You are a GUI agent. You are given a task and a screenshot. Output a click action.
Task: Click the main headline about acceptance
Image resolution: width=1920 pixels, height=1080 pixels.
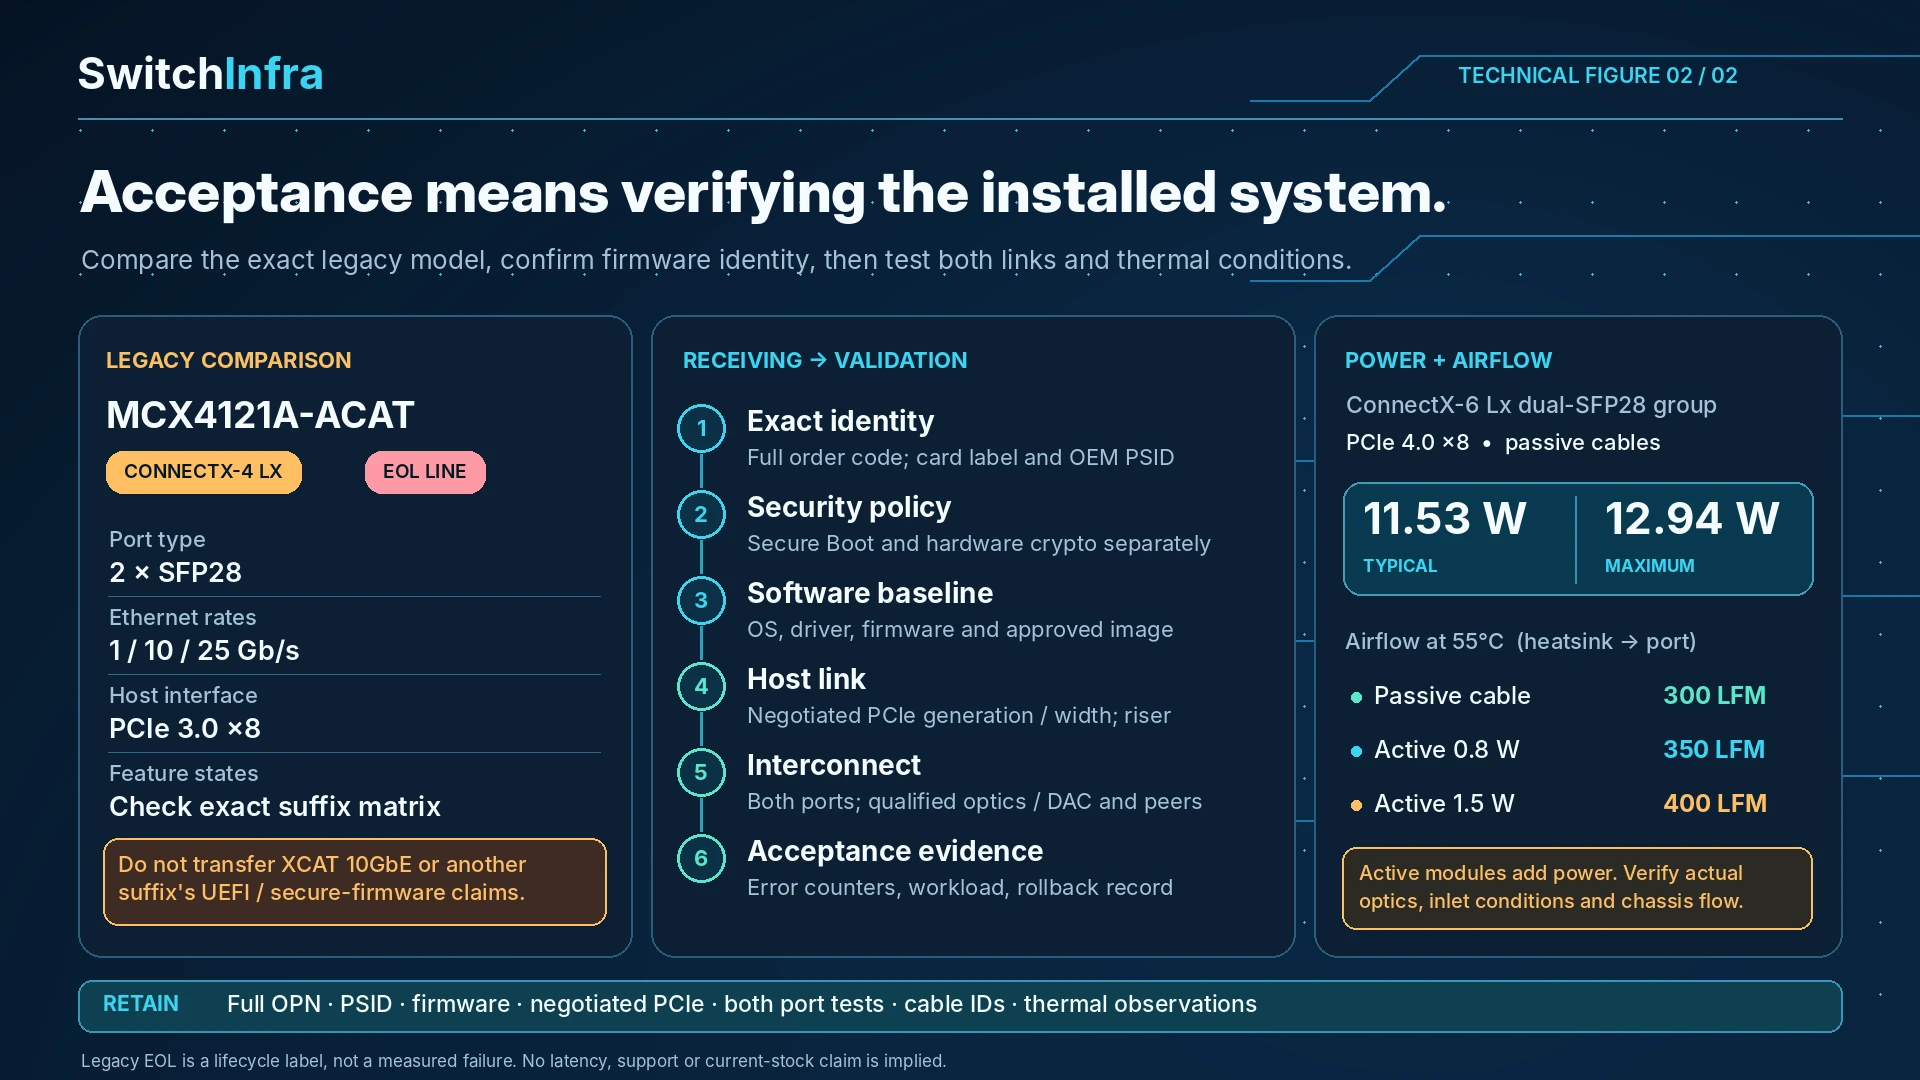pos(764,192)
